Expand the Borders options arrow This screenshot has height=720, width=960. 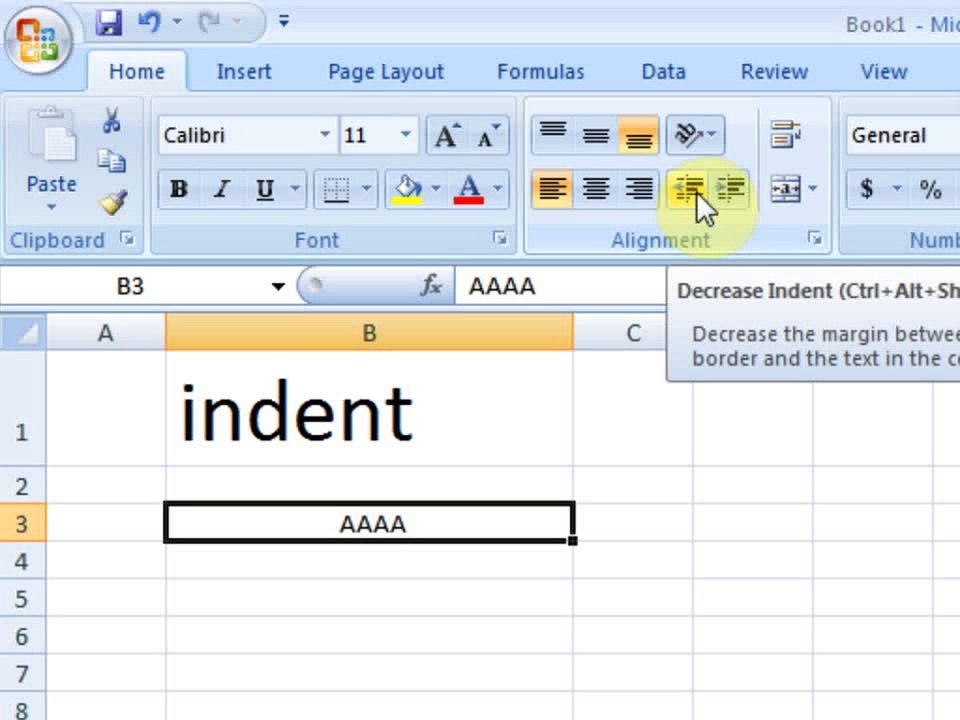[x=367, y=189]
